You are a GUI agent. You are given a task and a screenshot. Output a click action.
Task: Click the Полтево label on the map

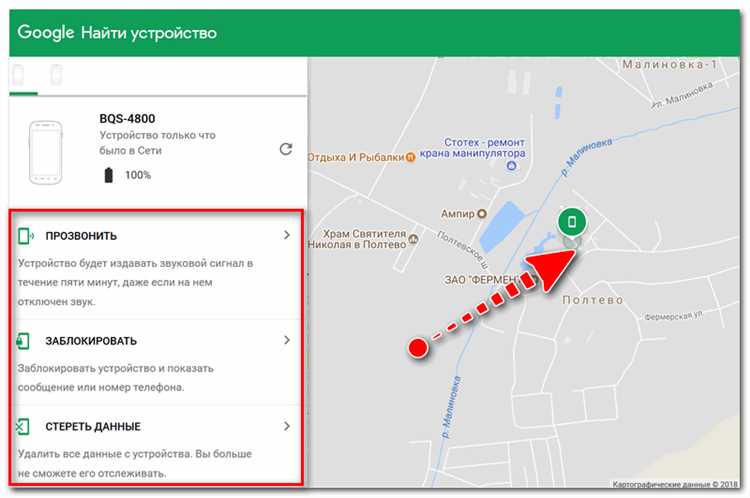pos(593,300)
